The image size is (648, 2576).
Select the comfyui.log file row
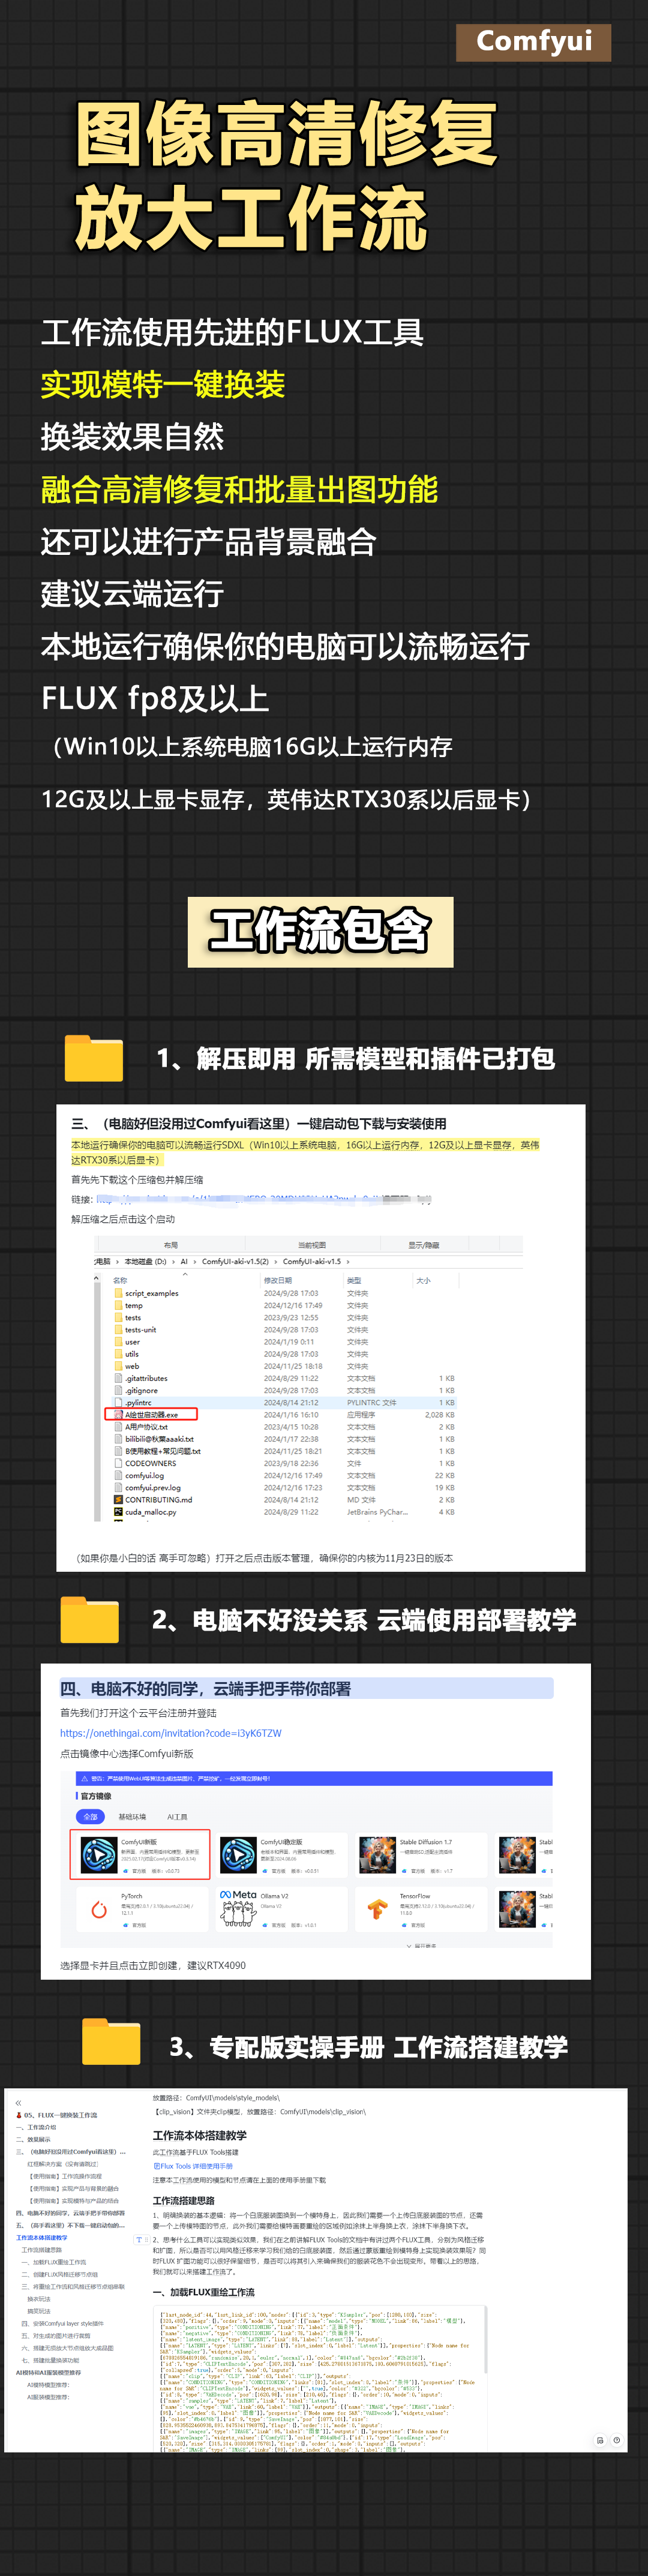(283, 1475)
